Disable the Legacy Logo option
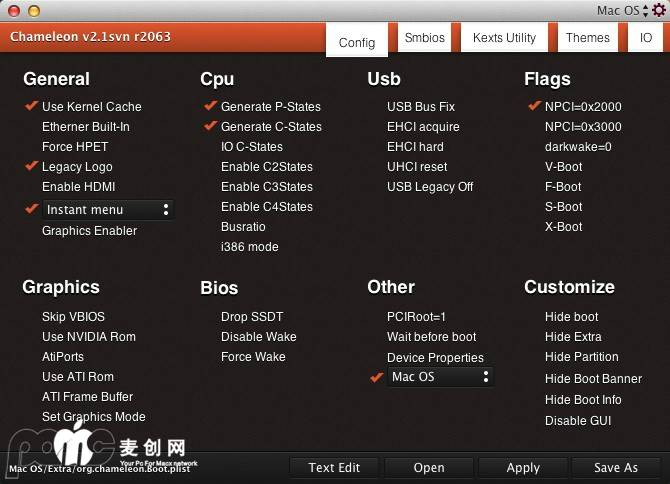 pyautogui.click(x=32, y=166)
